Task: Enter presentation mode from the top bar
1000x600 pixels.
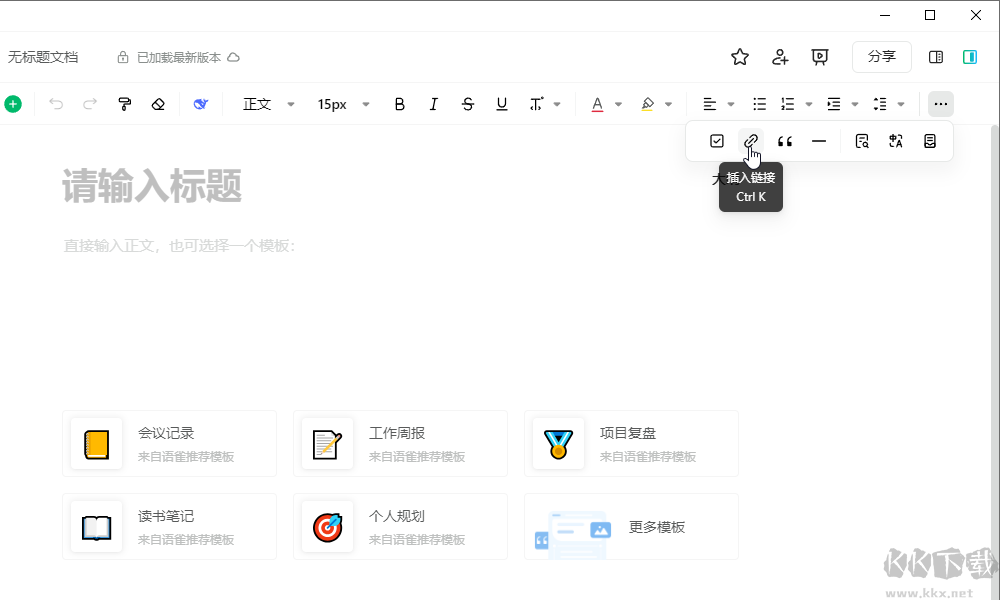Action: [x=820, y=57]
